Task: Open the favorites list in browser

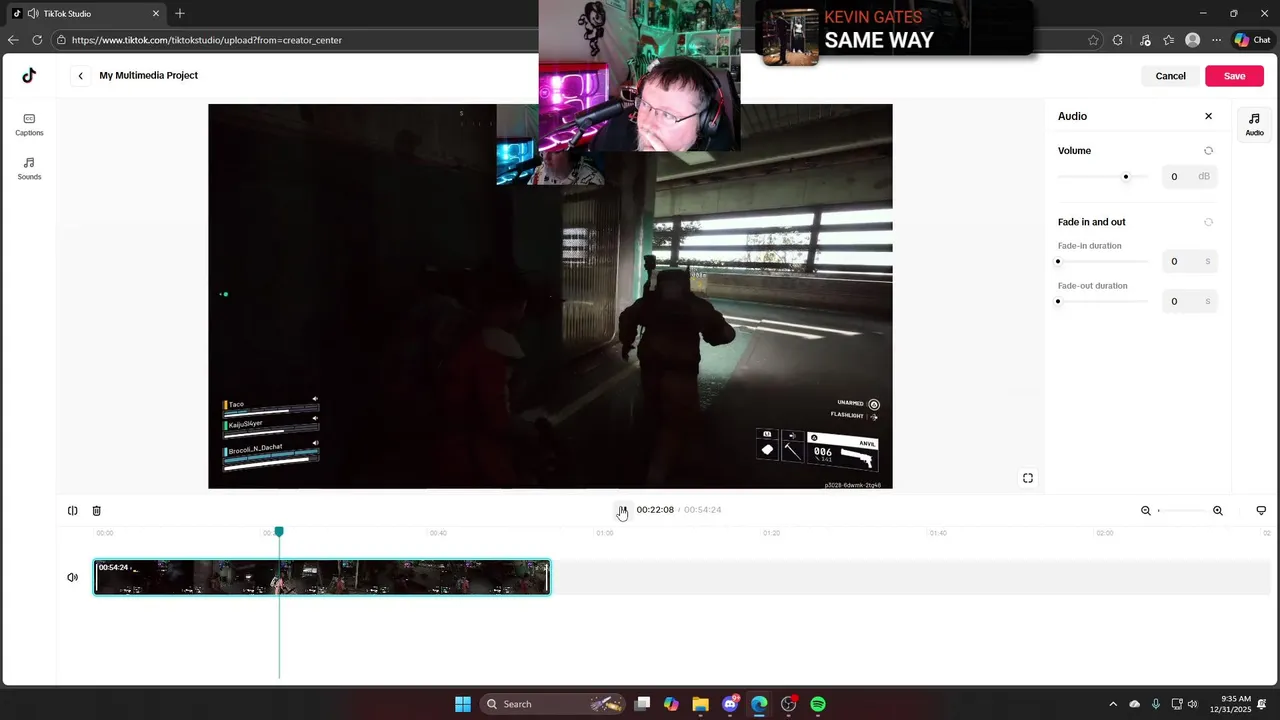Action: (1168, 40)
